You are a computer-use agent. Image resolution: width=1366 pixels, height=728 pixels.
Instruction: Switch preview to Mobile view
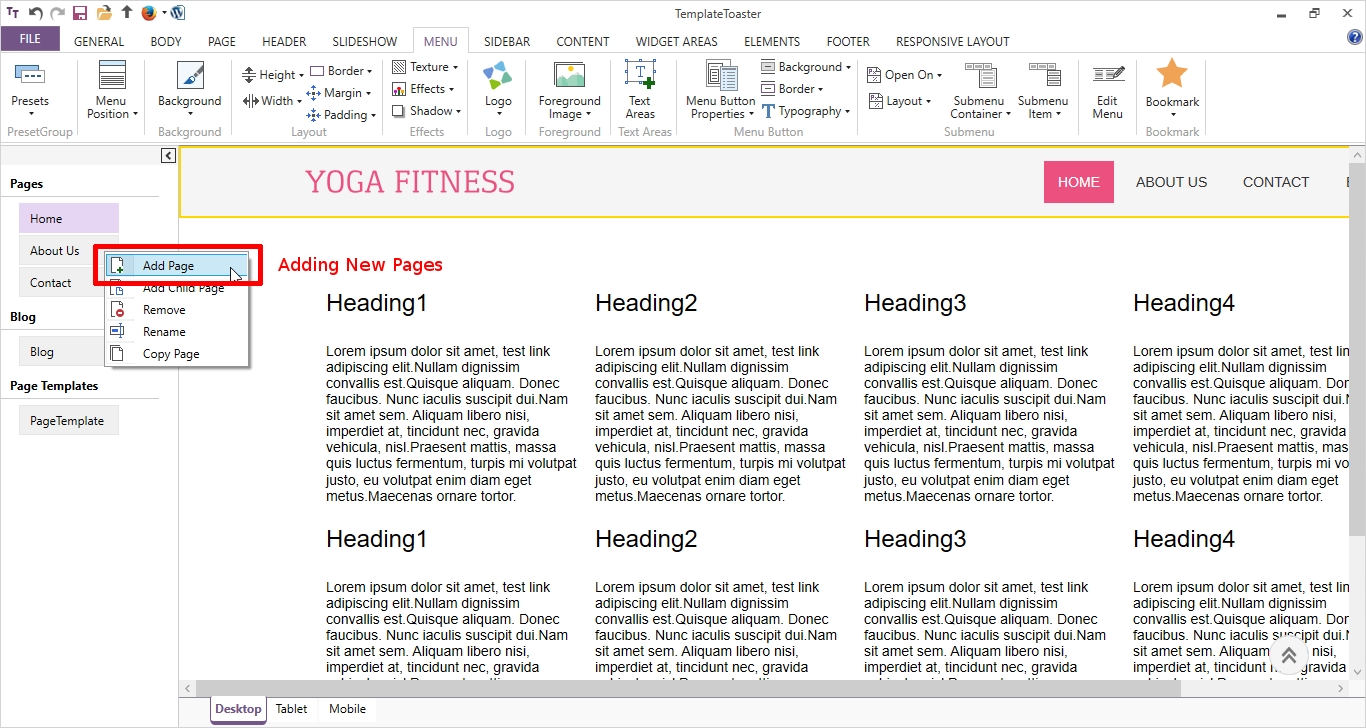(347, 709)
